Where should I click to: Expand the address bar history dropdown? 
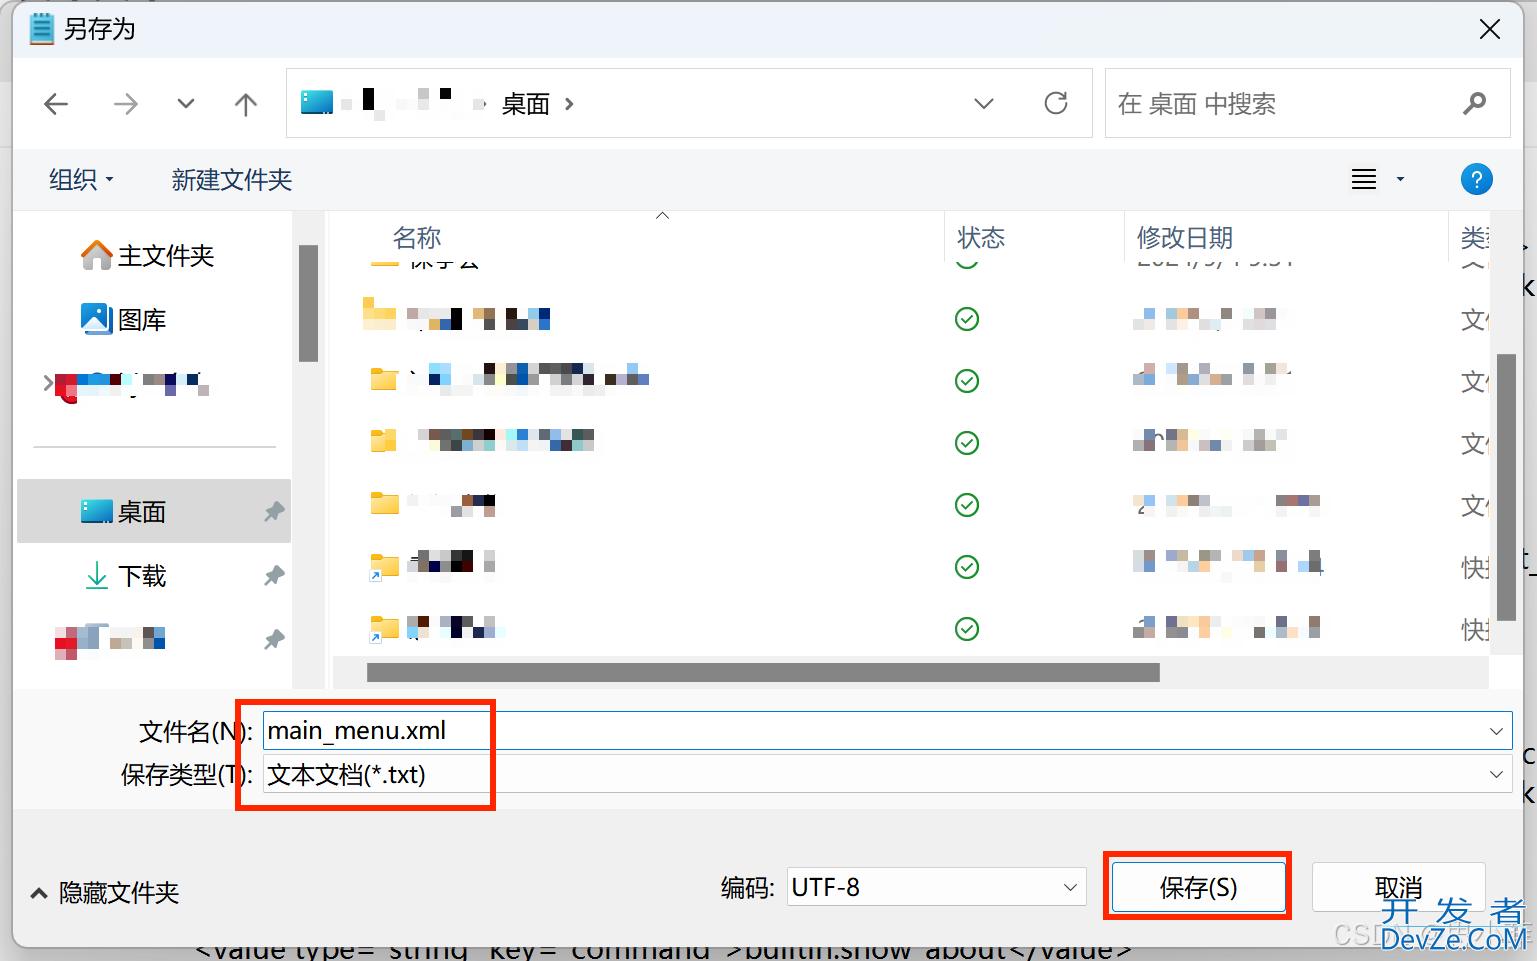(x=984, y=103)
